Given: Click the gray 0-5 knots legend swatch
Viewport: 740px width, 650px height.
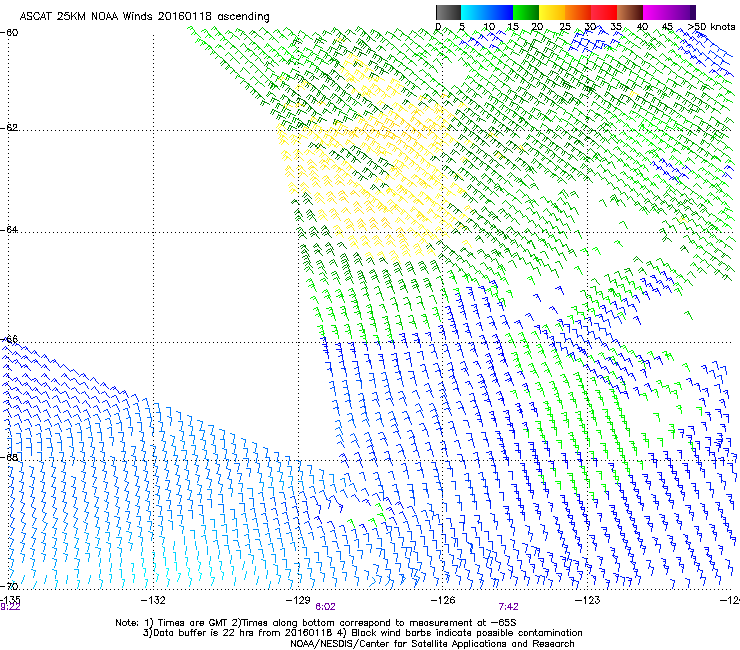Looking at the screenshot, I should pyautogui.click(x=448, y=12).
